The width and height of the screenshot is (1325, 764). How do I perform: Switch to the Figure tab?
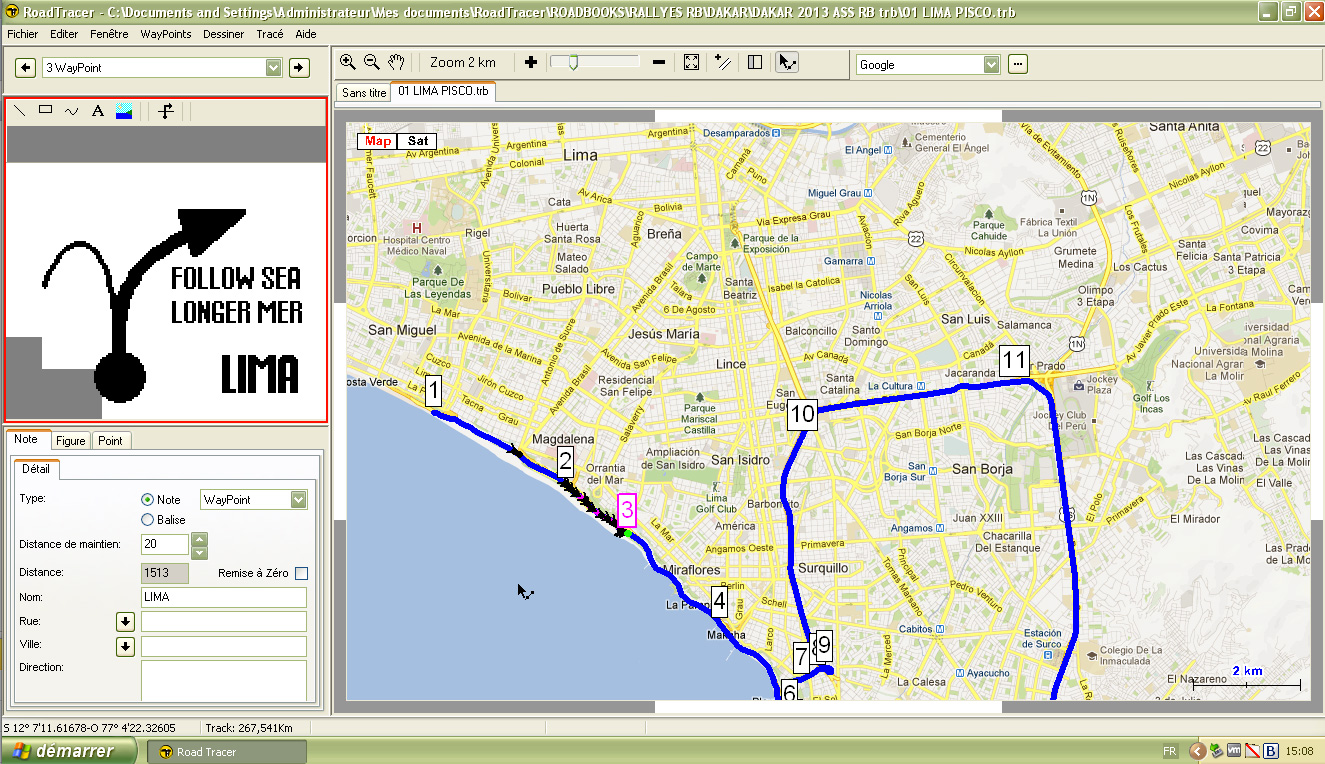tap(70, 440)
